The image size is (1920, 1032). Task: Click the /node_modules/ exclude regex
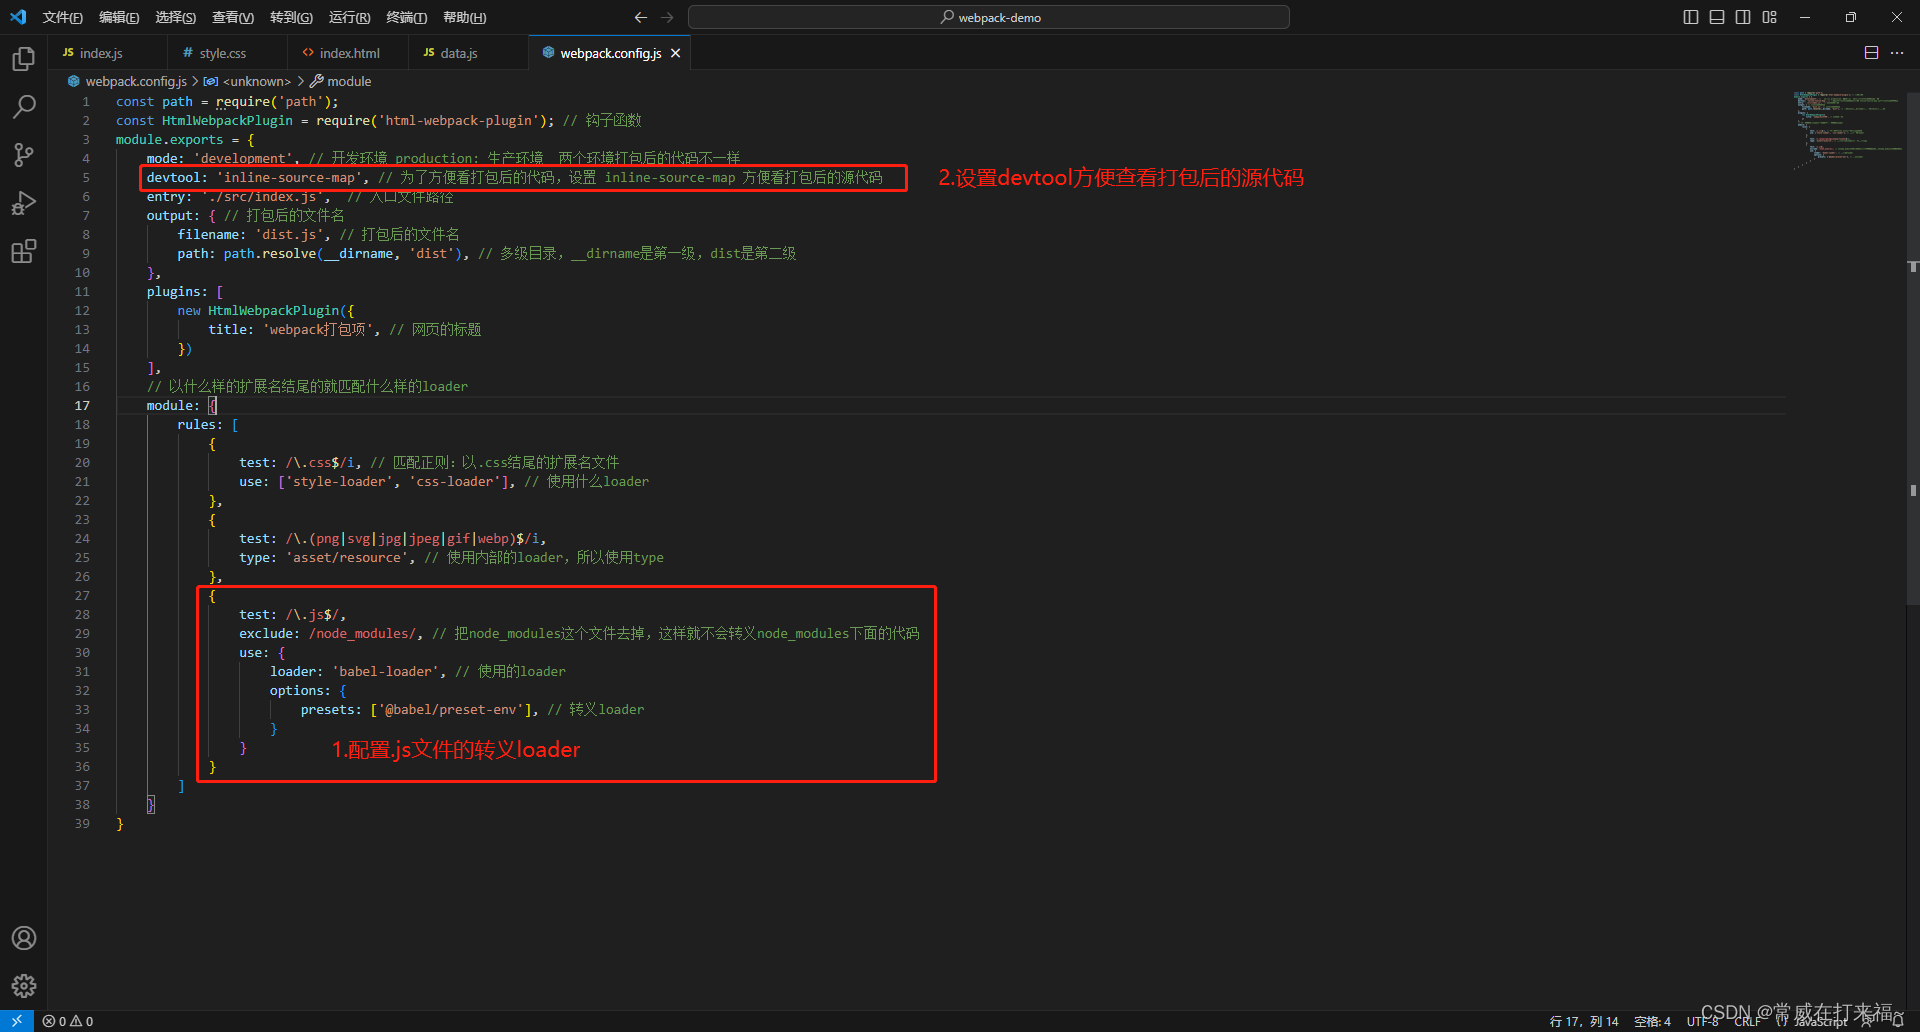click(362, 633)
